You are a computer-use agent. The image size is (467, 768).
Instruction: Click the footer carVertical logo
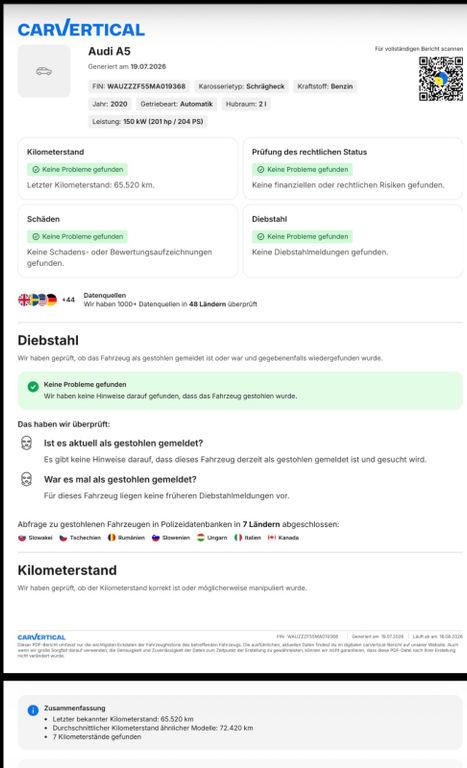pos(41,637)
